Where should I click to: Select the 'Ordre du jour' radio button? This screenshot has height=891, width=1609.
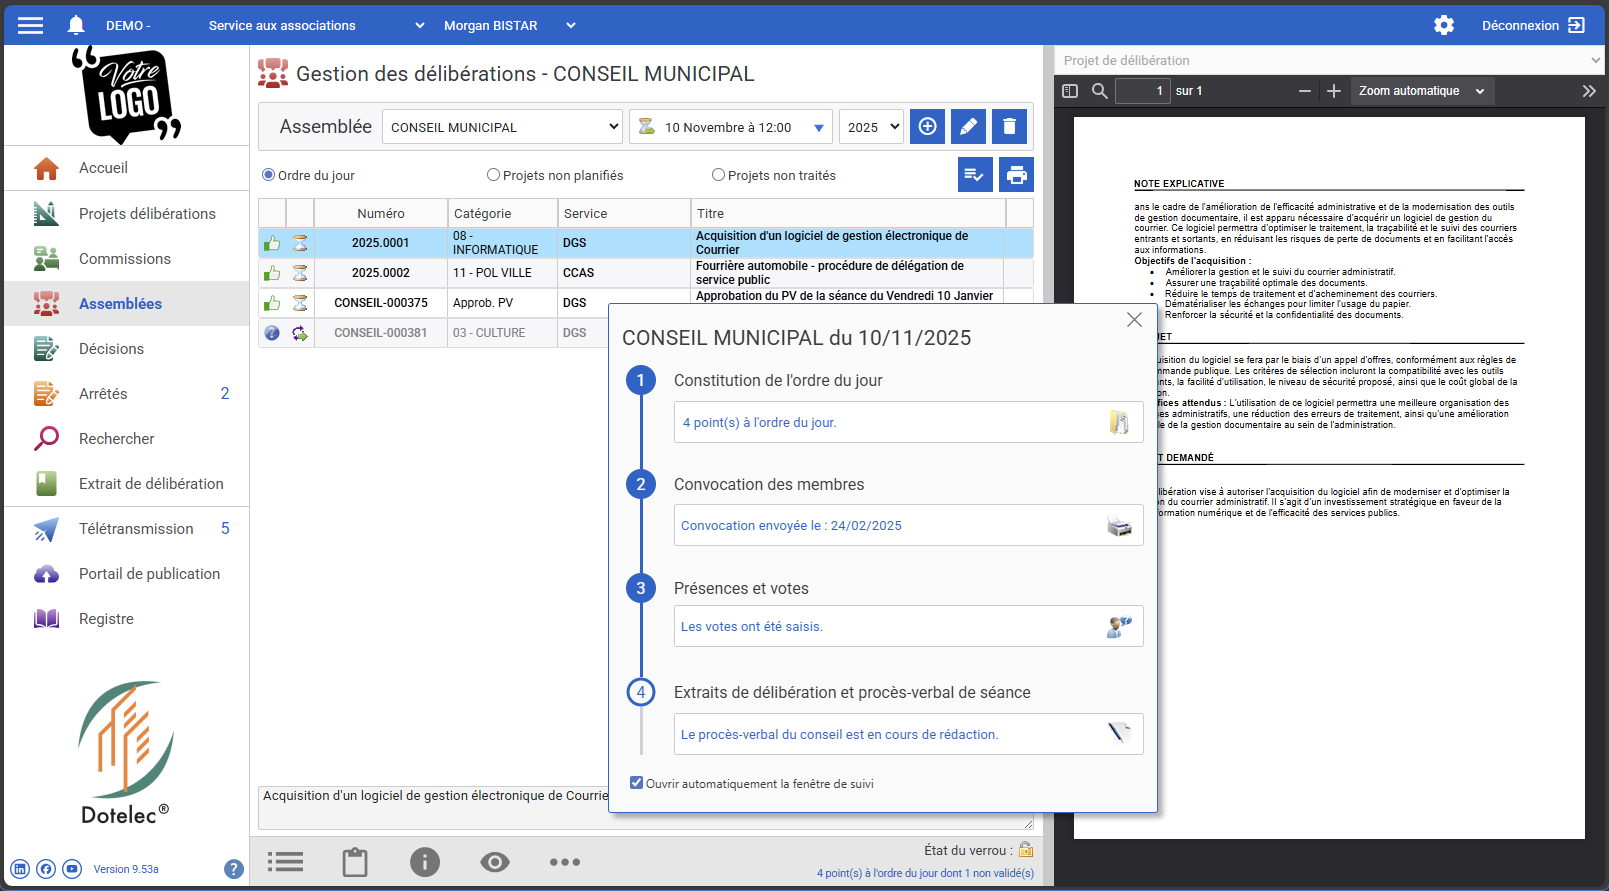(x=268, y=175)
